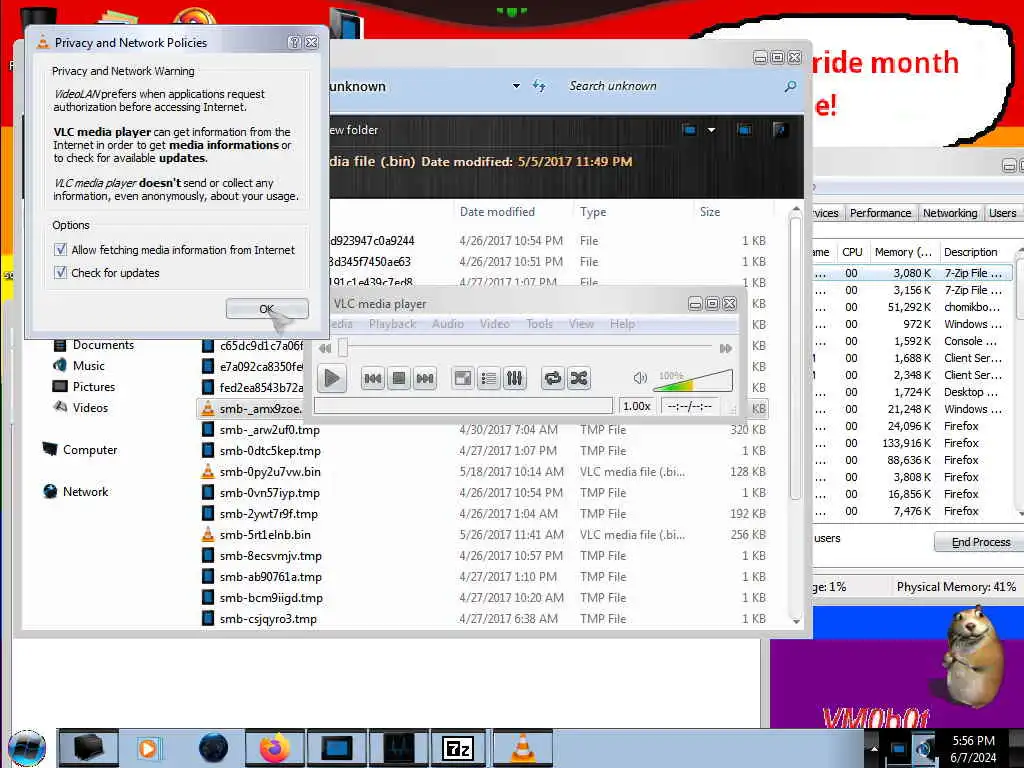1024x768 pixels.
Task: Sort files by Date modified column
Action: tap(497, 212)
